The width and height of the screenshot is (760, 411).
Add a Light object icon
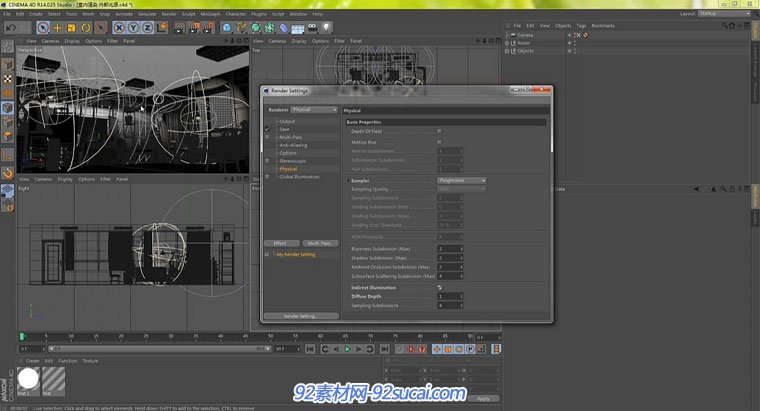coord(327,28)
